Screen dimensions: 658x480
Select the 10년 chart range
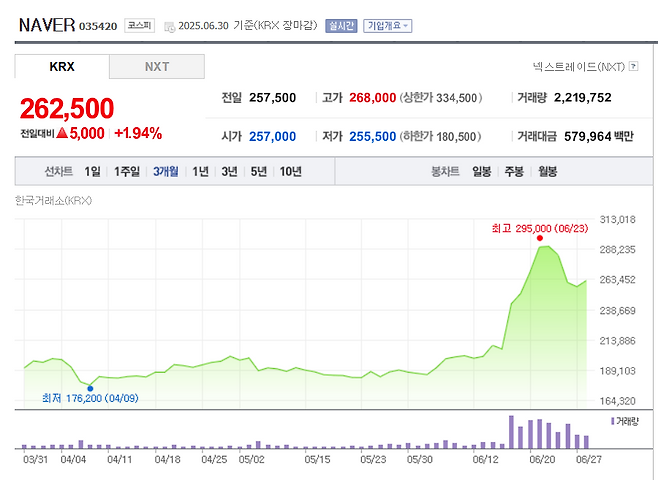click(290, 171)
